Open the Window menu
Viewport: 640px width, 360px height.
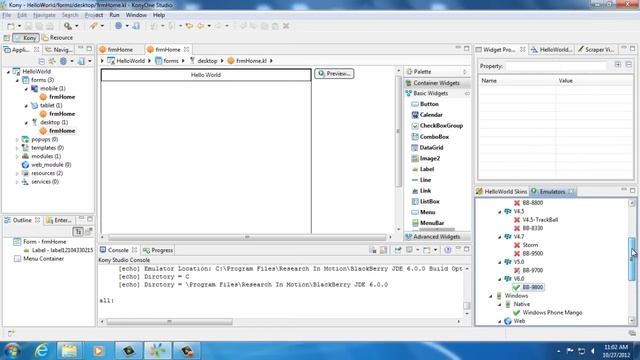[136, 15]
